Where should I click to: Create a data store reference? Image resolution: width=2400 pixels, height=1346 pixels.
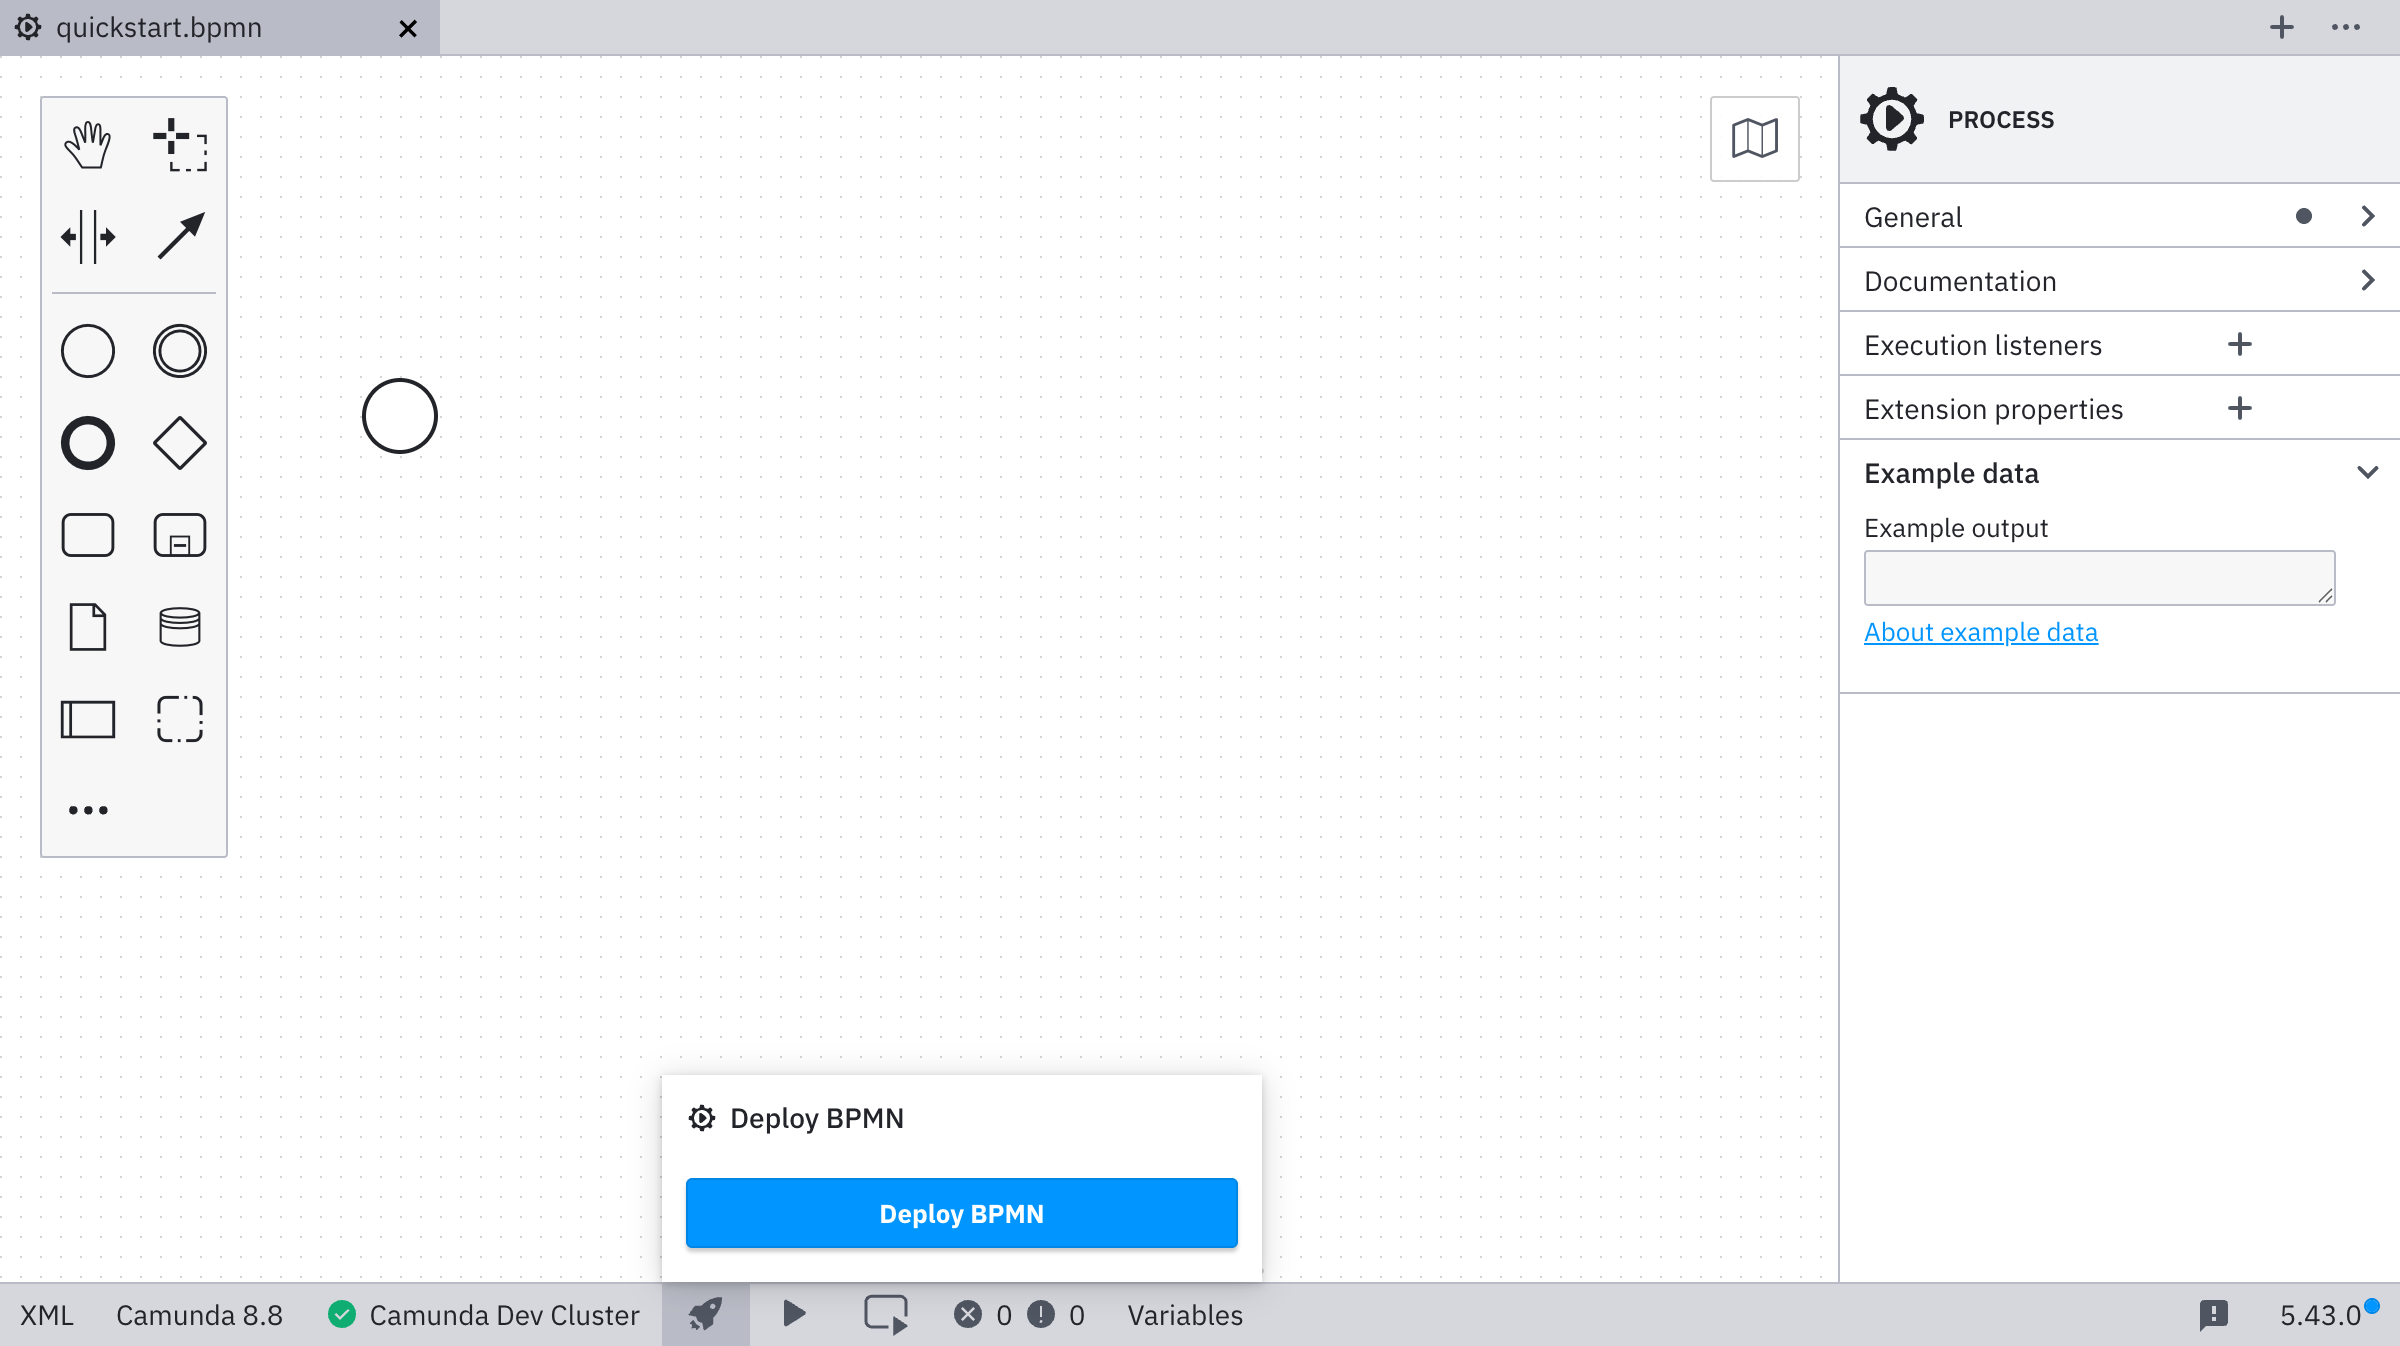180,627
